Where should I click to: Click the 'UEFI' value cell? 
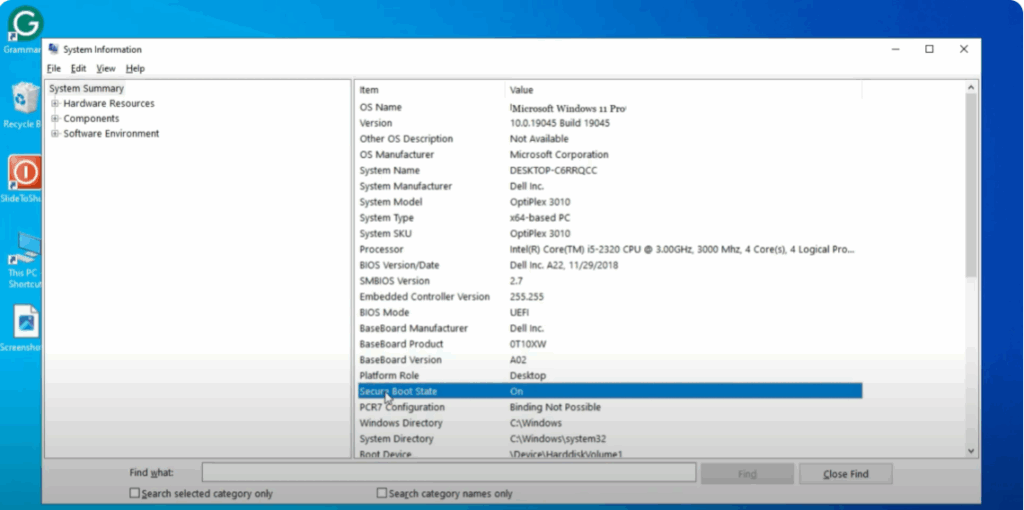520,312
